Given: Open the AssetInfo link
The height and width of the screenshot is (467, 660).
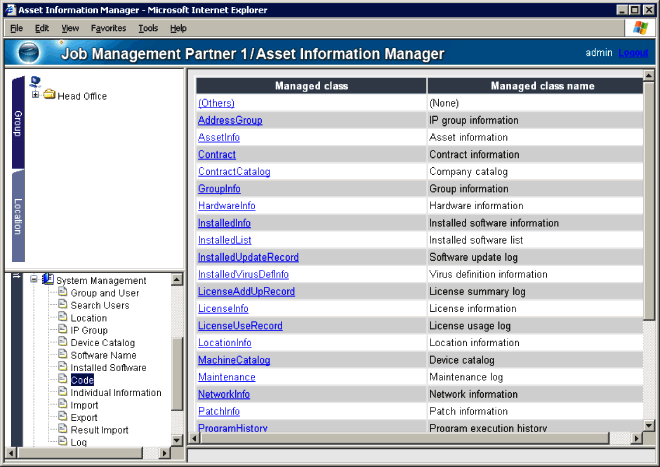Looking at the screenshot, I should pyautogui.click(x=219, y=137).
